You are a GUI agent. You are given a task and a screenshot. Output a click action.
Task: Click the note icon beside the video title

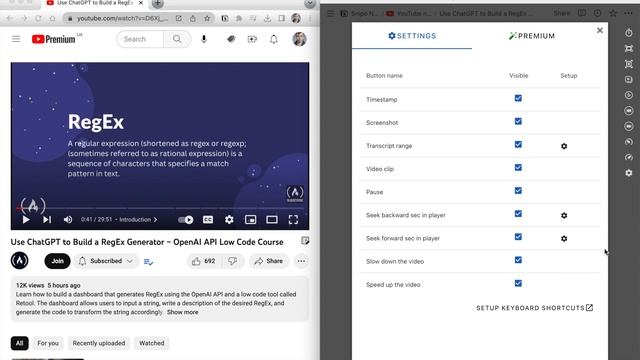click(x=305, y=240)
